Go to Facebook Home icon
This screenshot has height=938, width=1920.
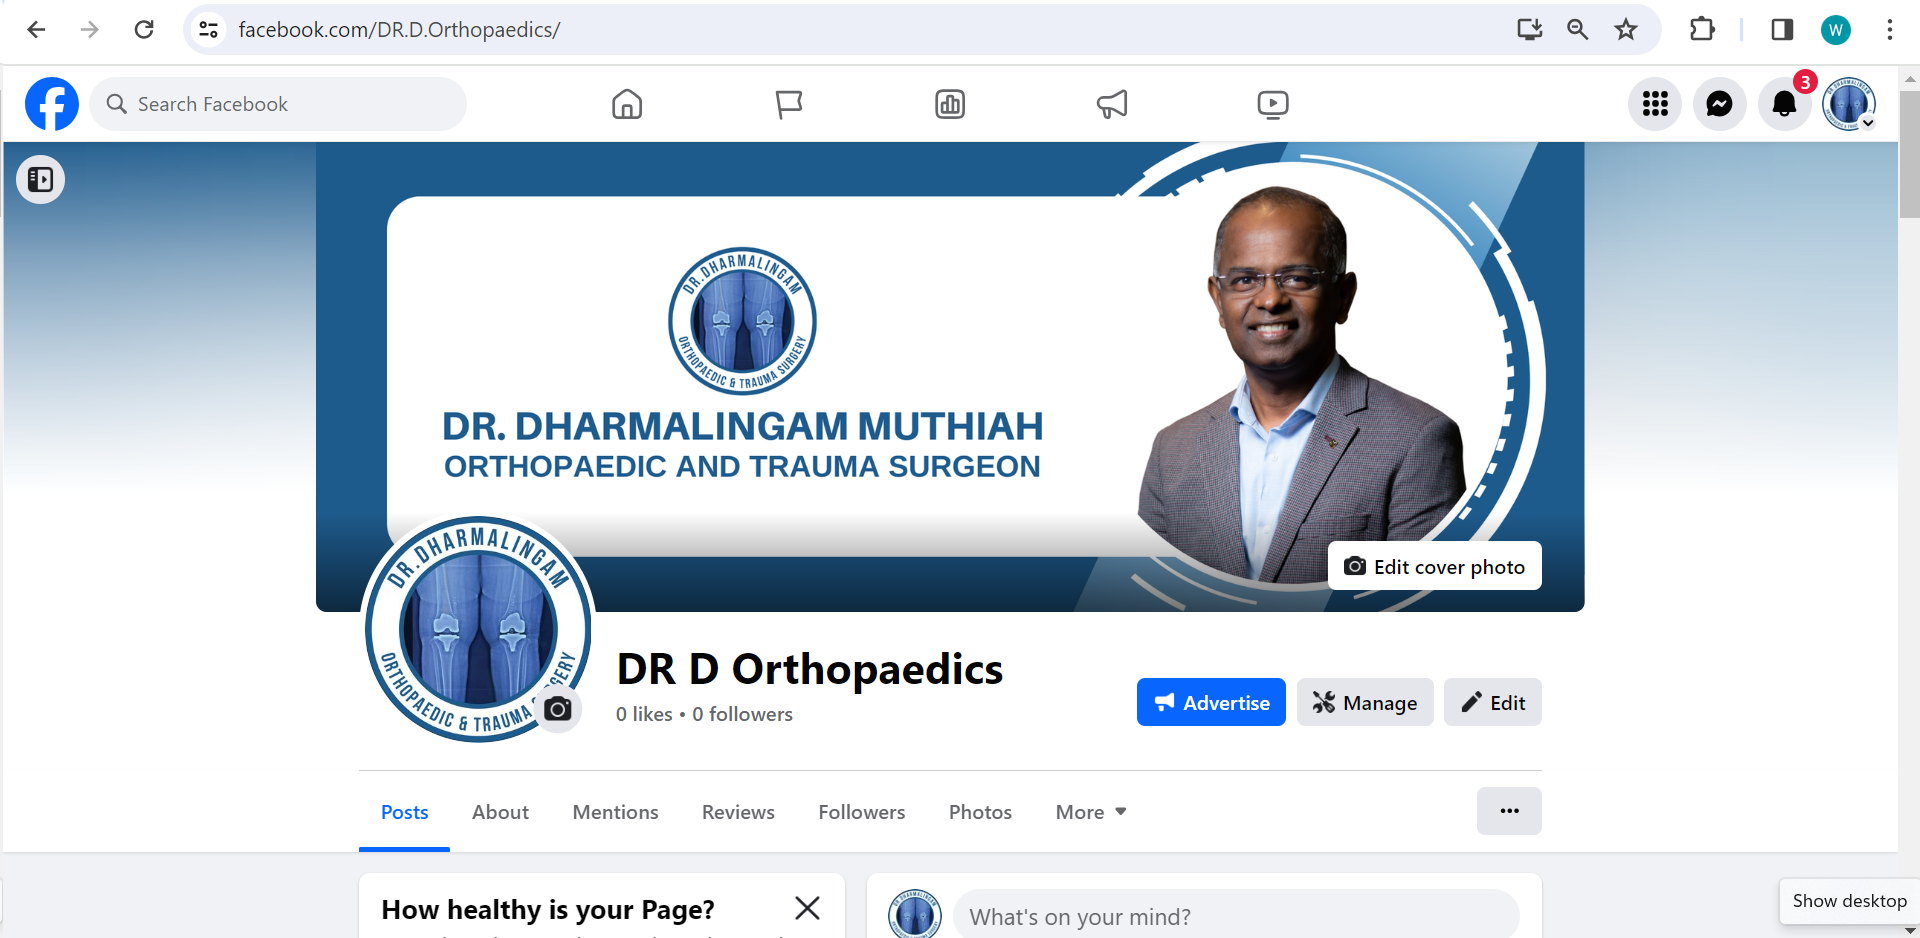coord(627,104)
